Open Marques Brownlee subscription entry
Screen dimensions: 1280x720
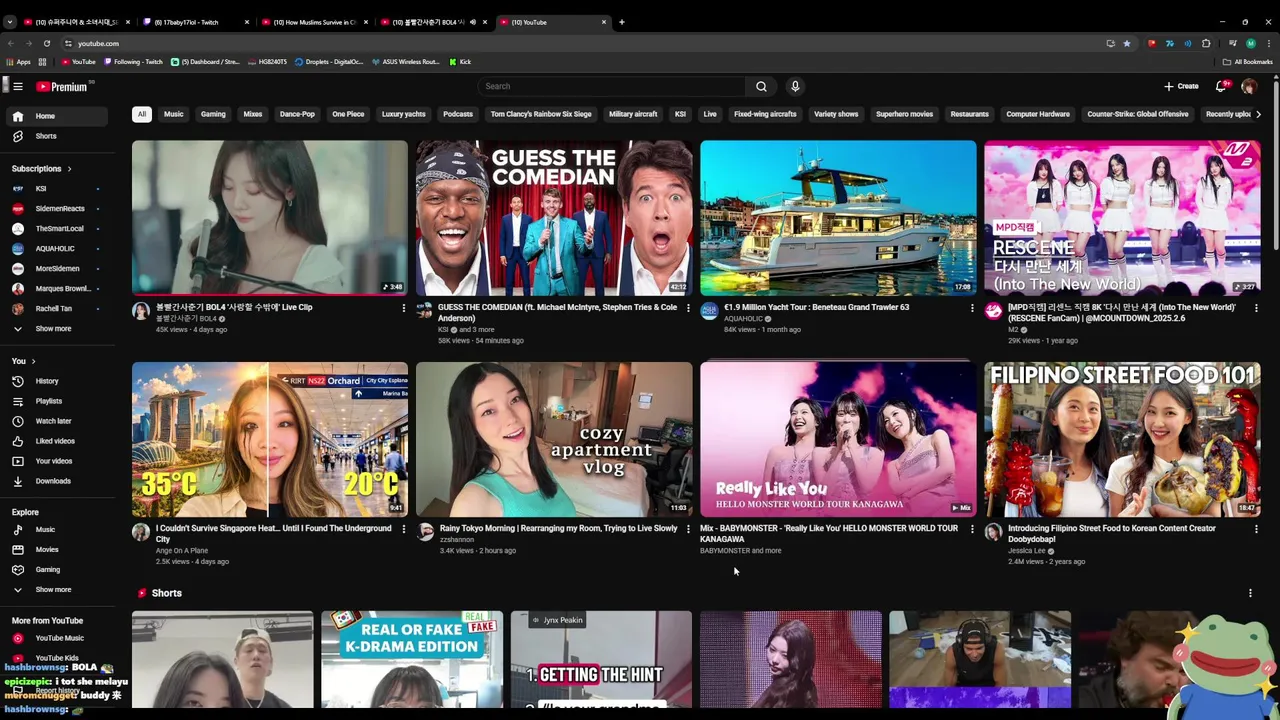tap(55, 289)
